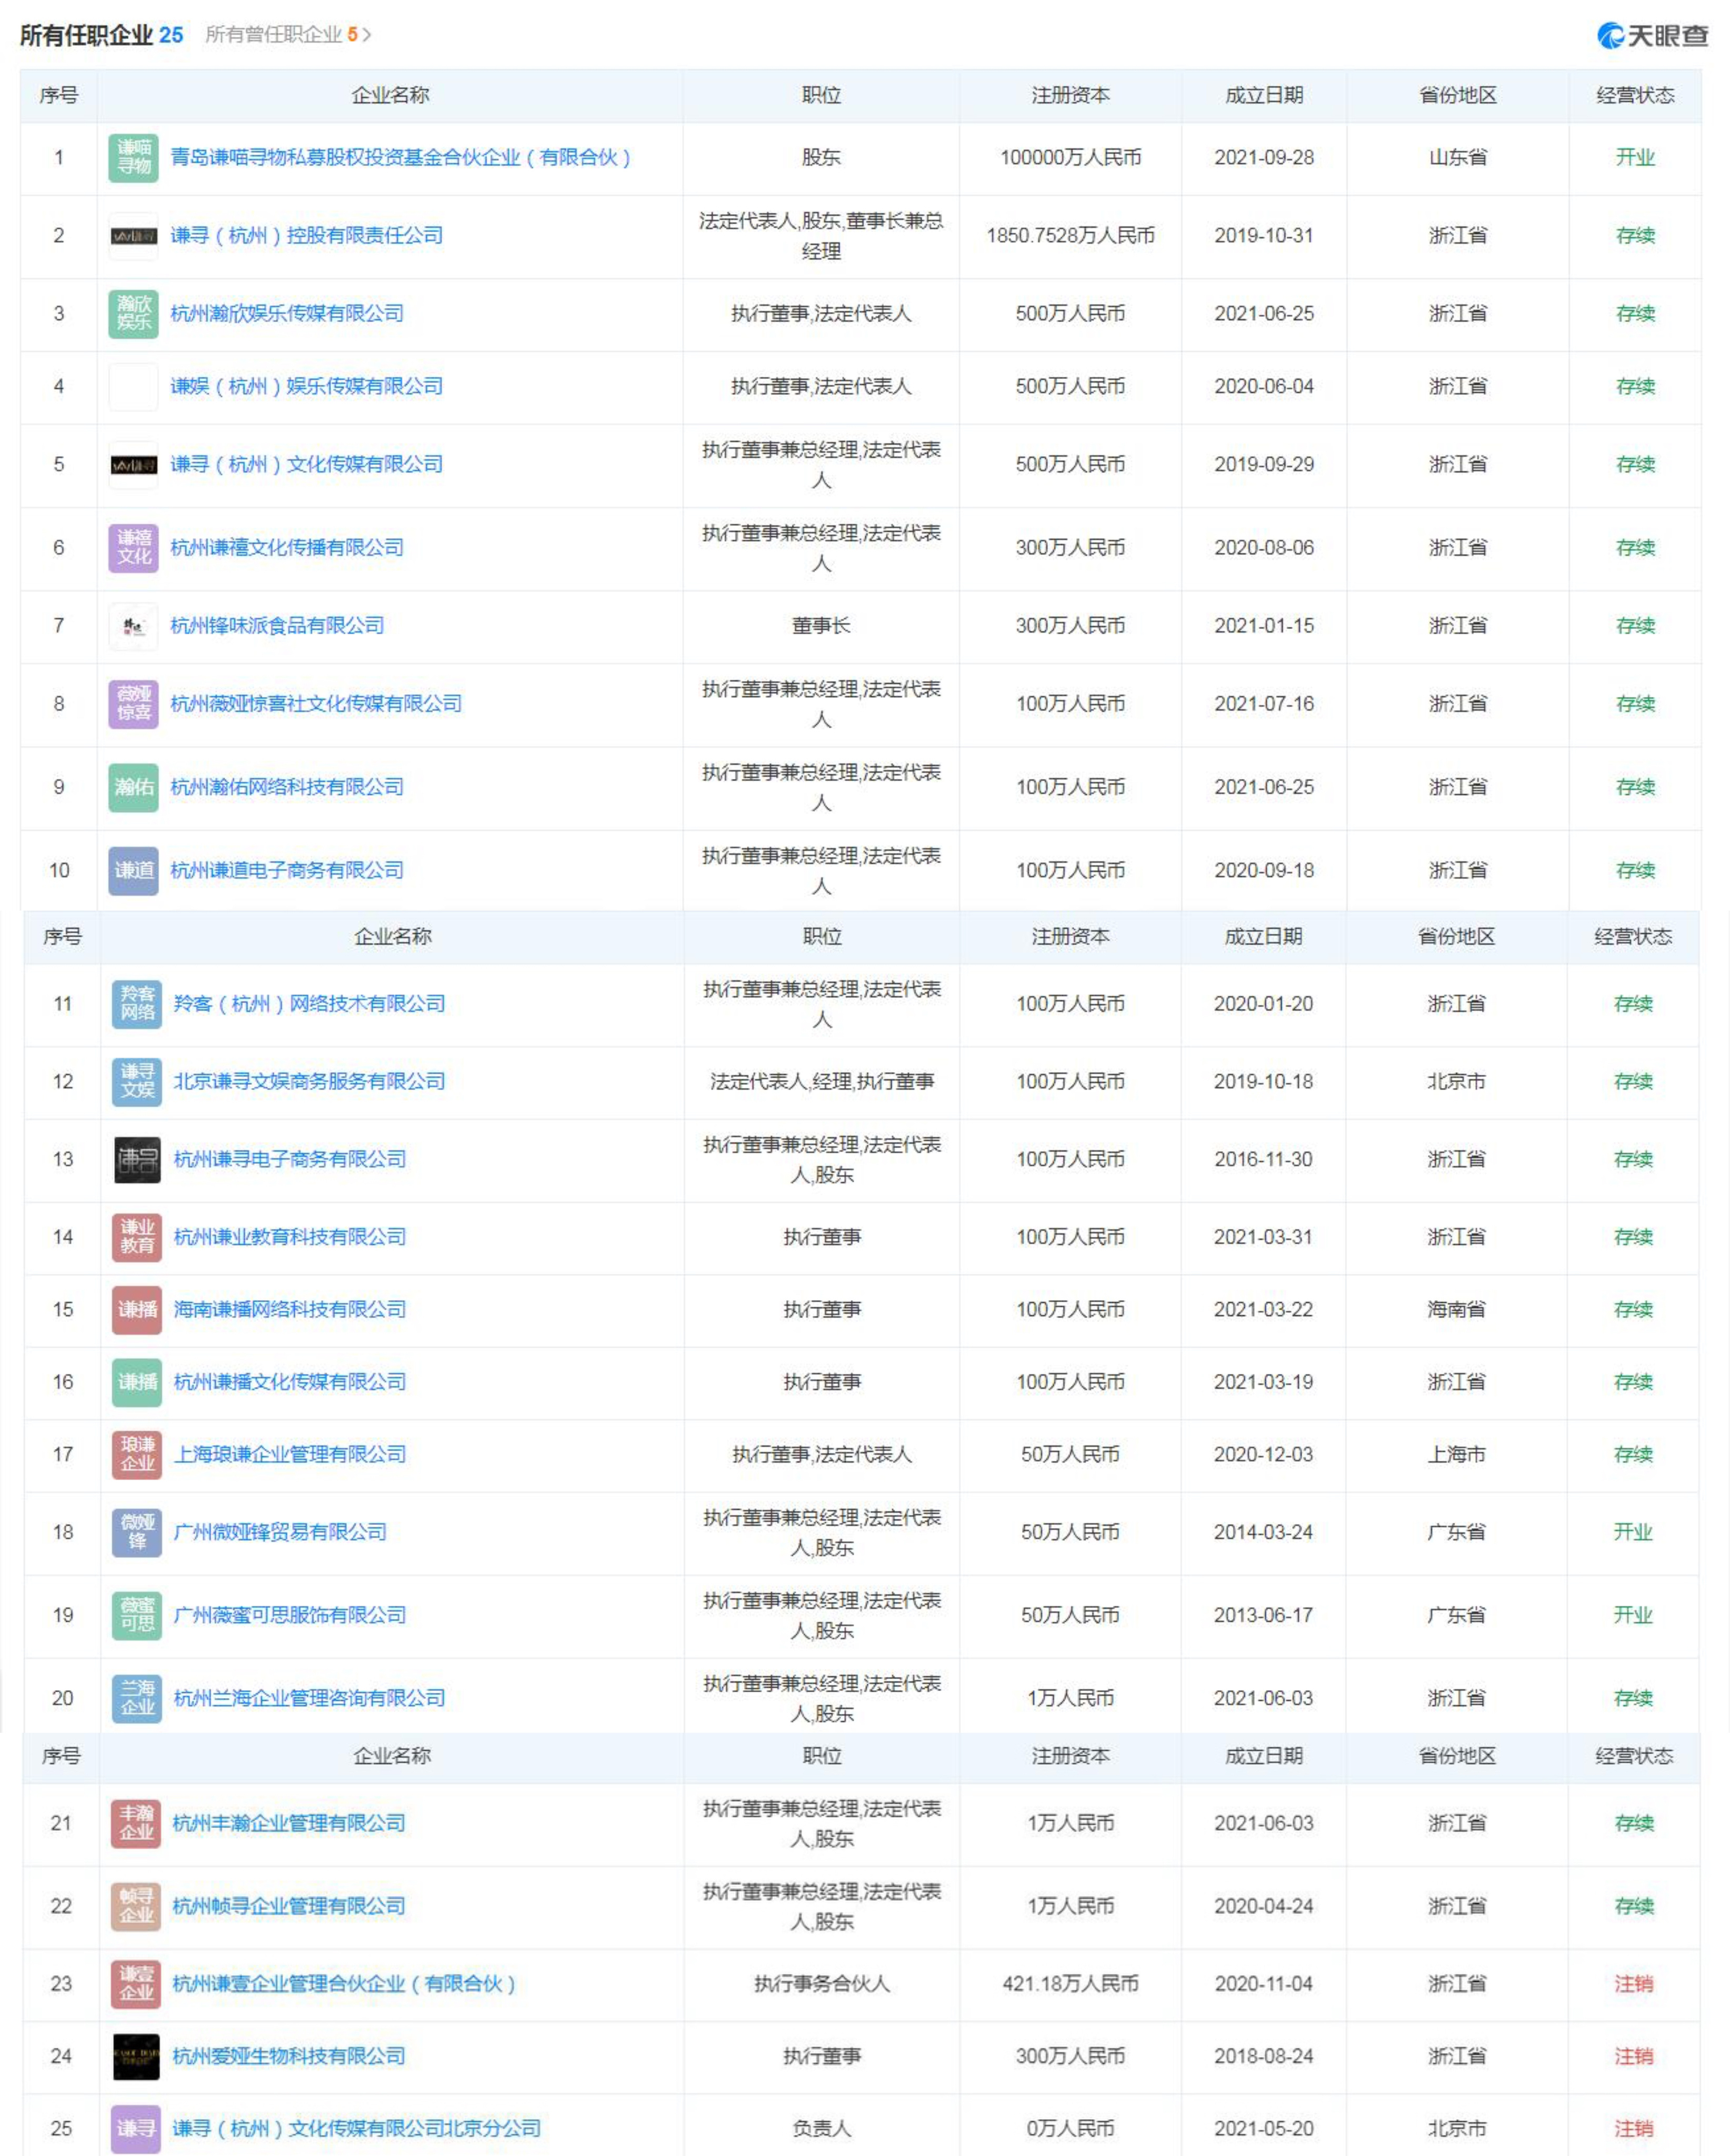This screenshot has width=1730, height=2156.
Task: Select the 所有任职企业 25 tab
Action: click(101, 35)
